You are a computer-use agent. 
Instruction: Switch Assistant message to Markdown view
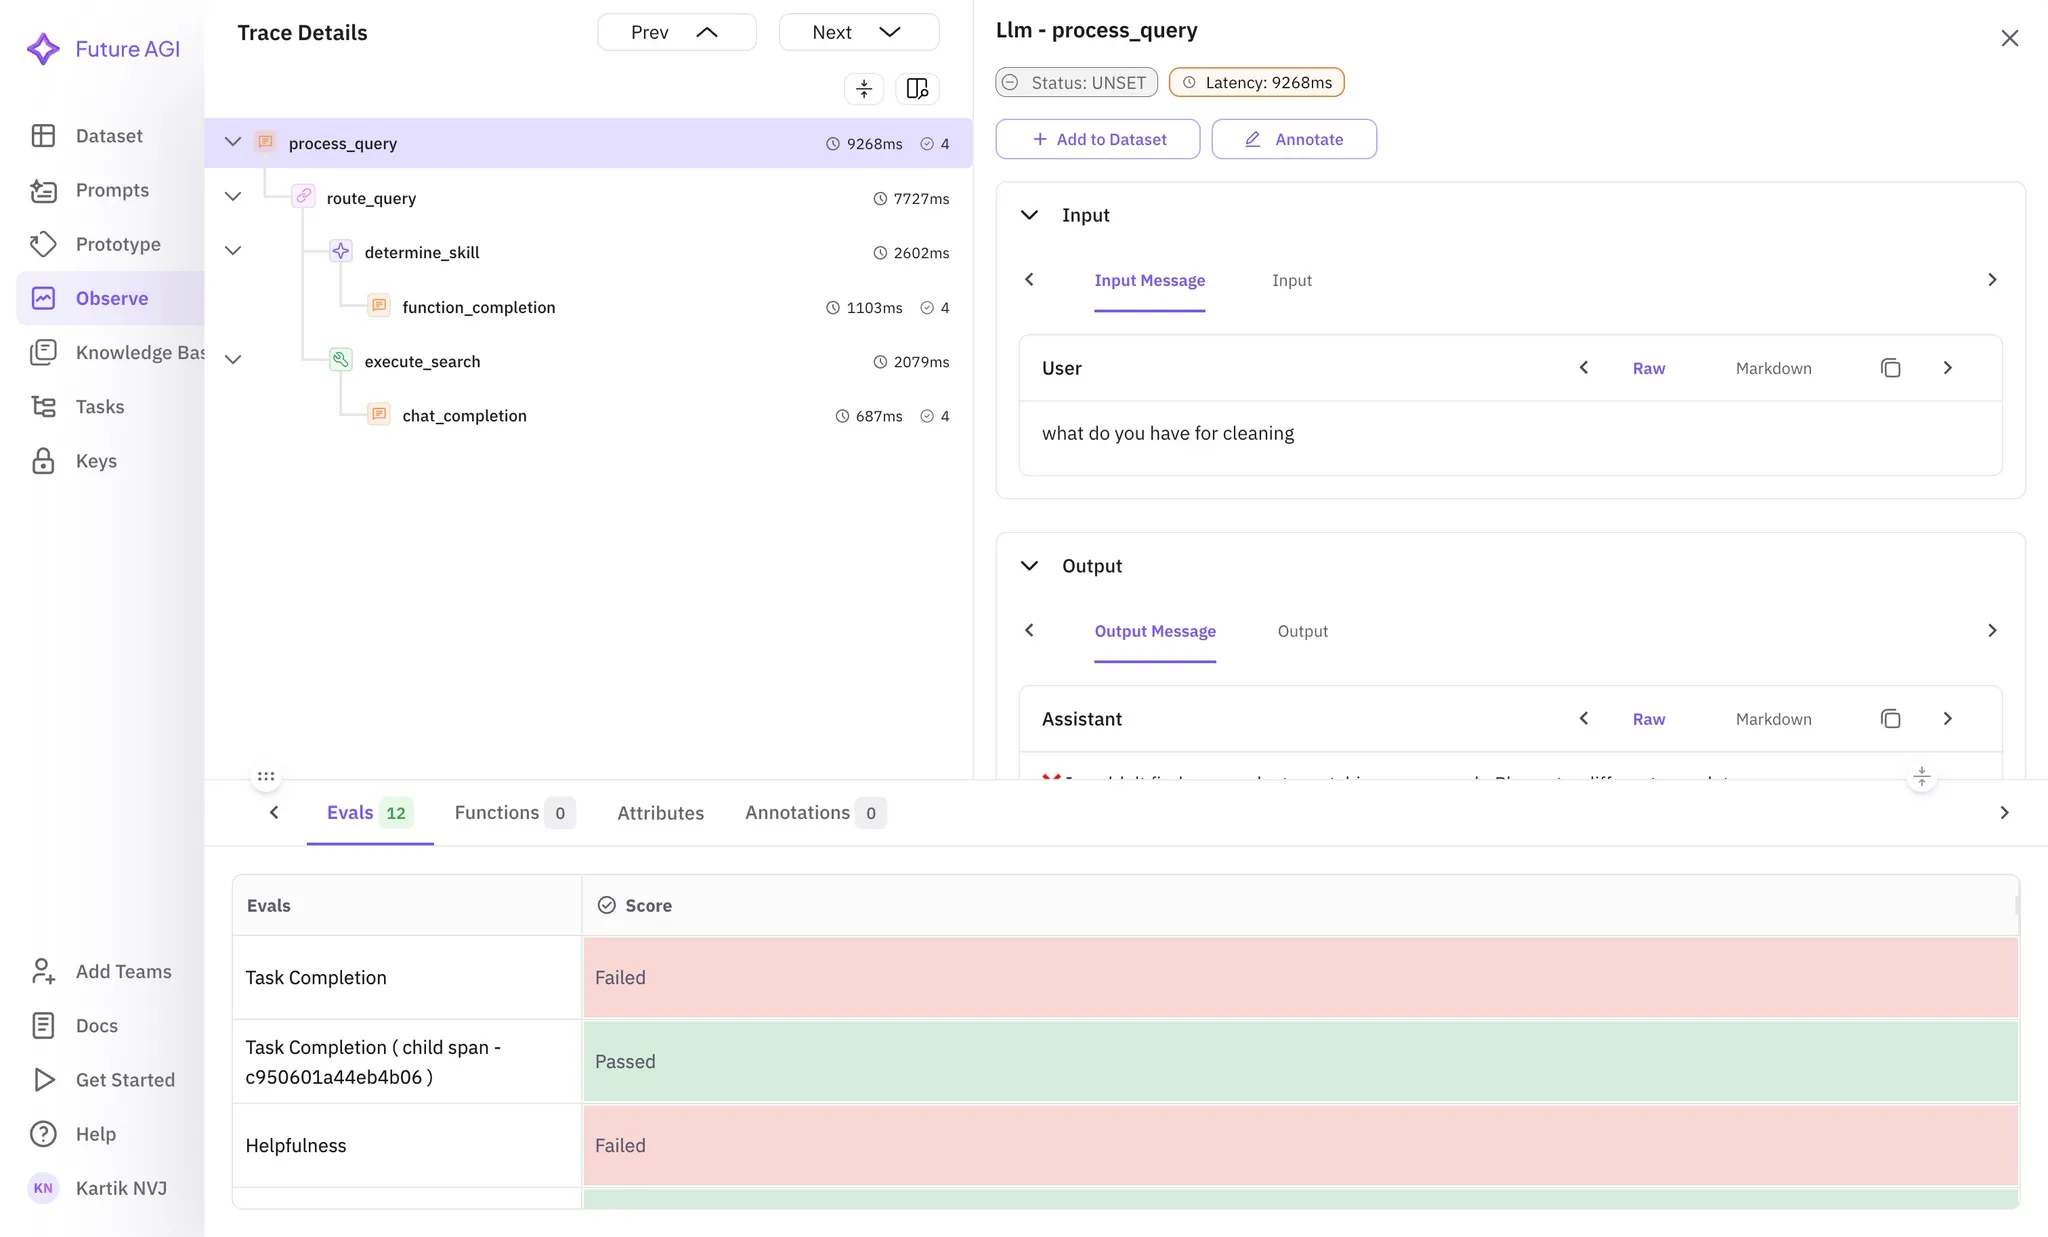(x=1773, y=719)
